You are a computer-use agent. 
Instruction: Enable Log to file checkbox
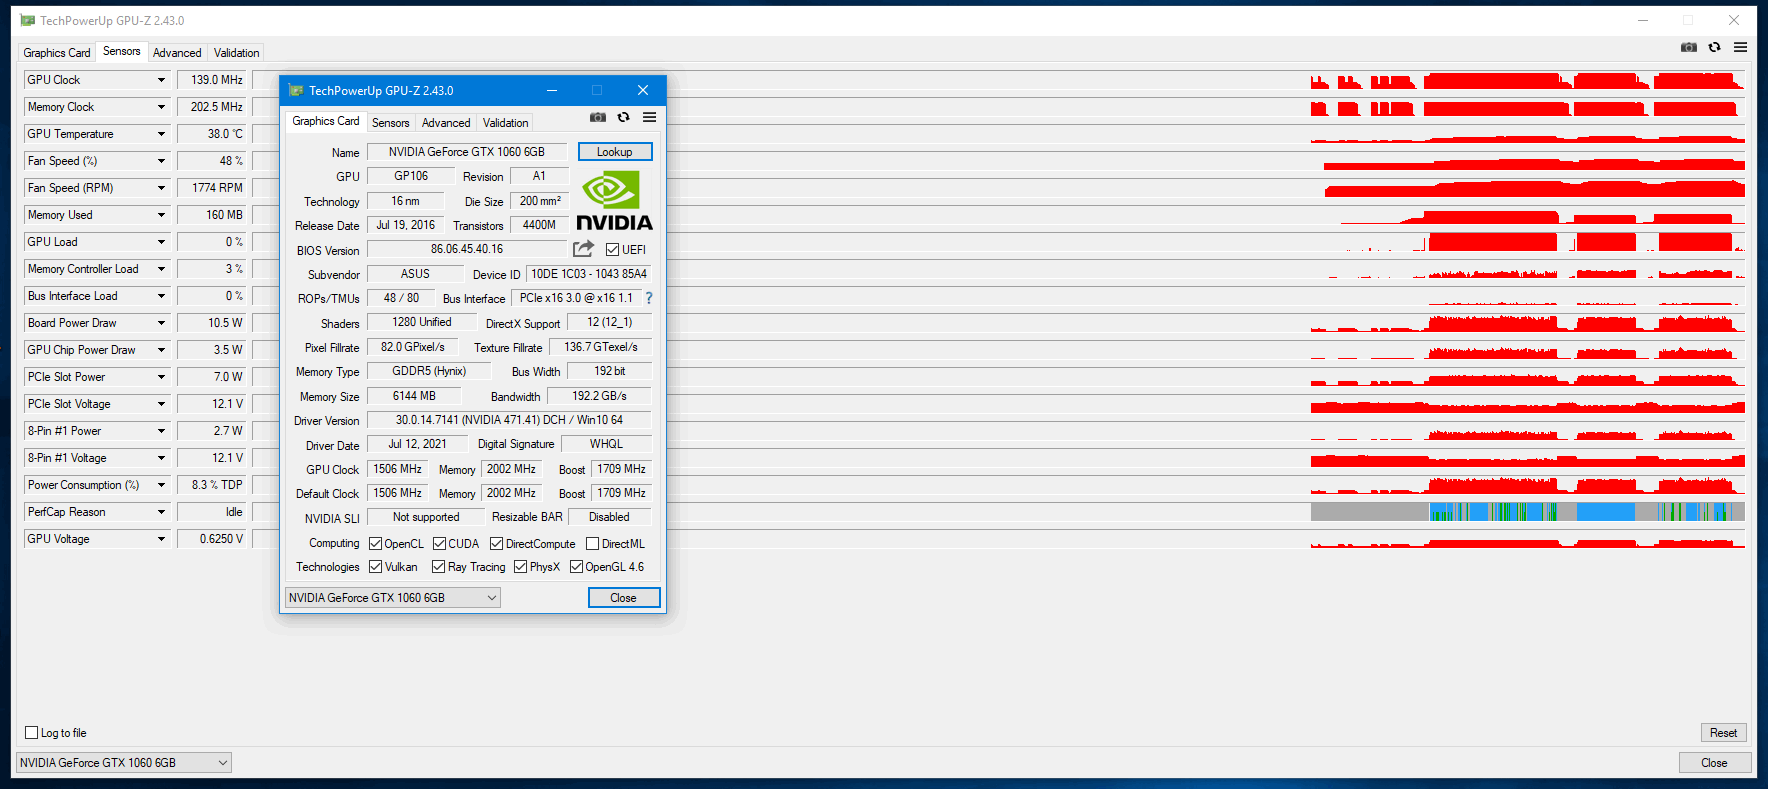31,733
